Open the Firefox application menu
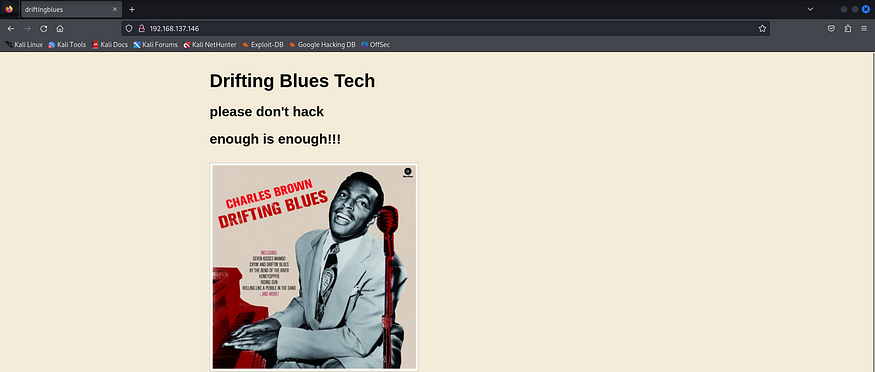This screenshot has height=372, width=875. coord(864,28)
